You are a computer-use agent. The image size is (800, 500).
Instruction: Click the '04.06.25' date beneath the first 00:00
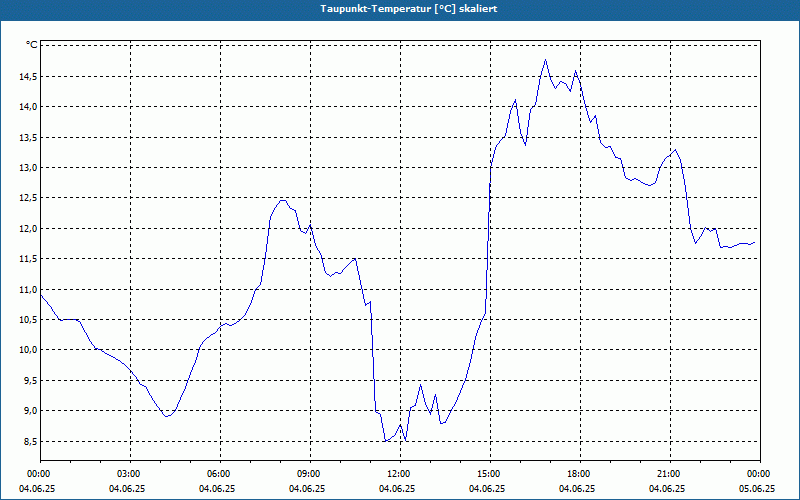point(37,488)
